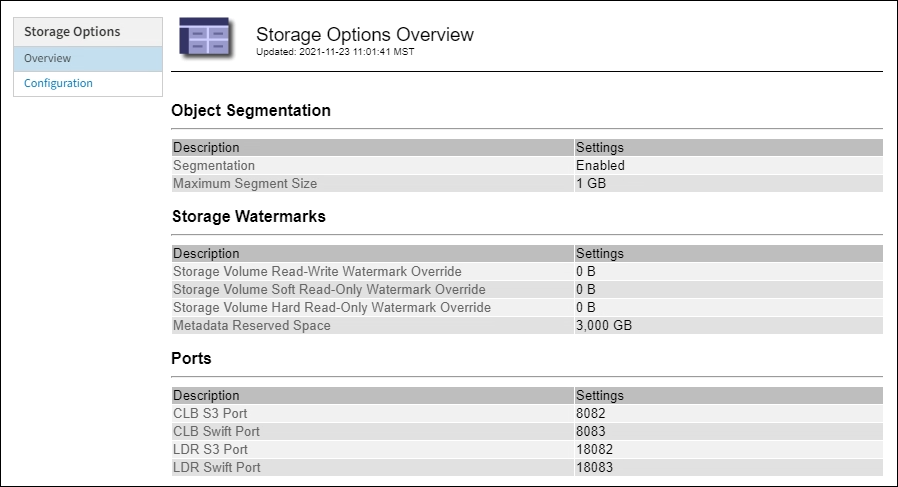Click the Updated timestamp text
The height and width of the screenshot is (487, 898).
coord(335,52)
